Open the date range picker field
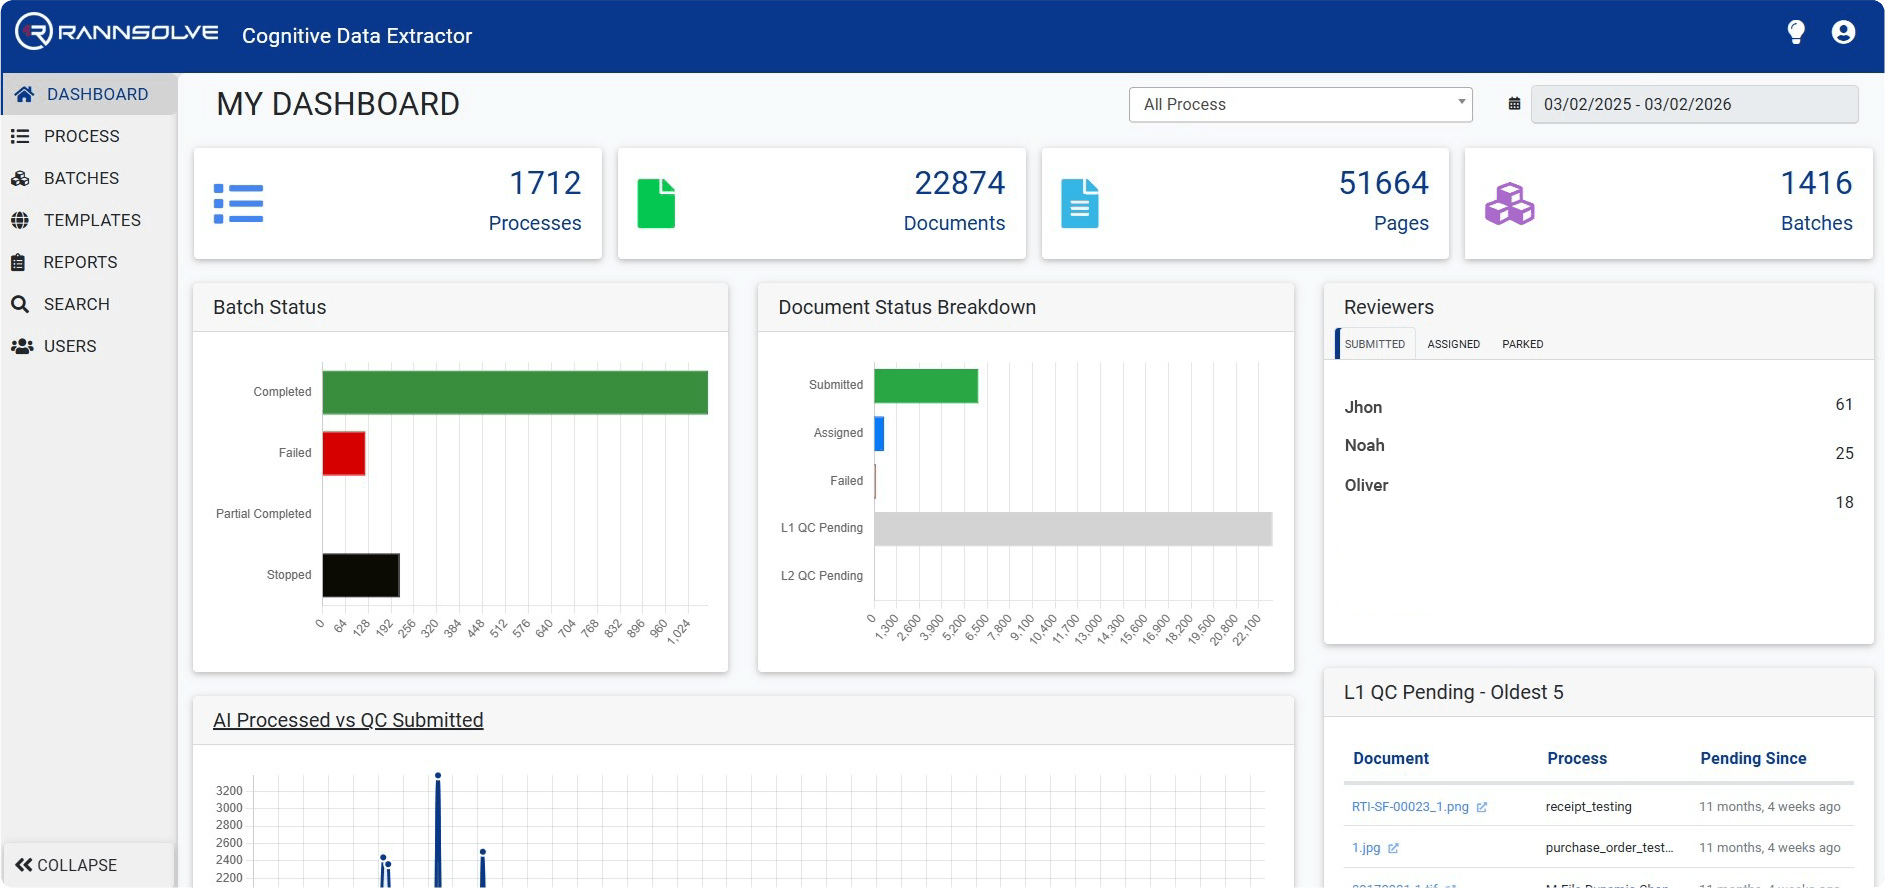The image size is (1885, 888). [x=1694, y=104]
